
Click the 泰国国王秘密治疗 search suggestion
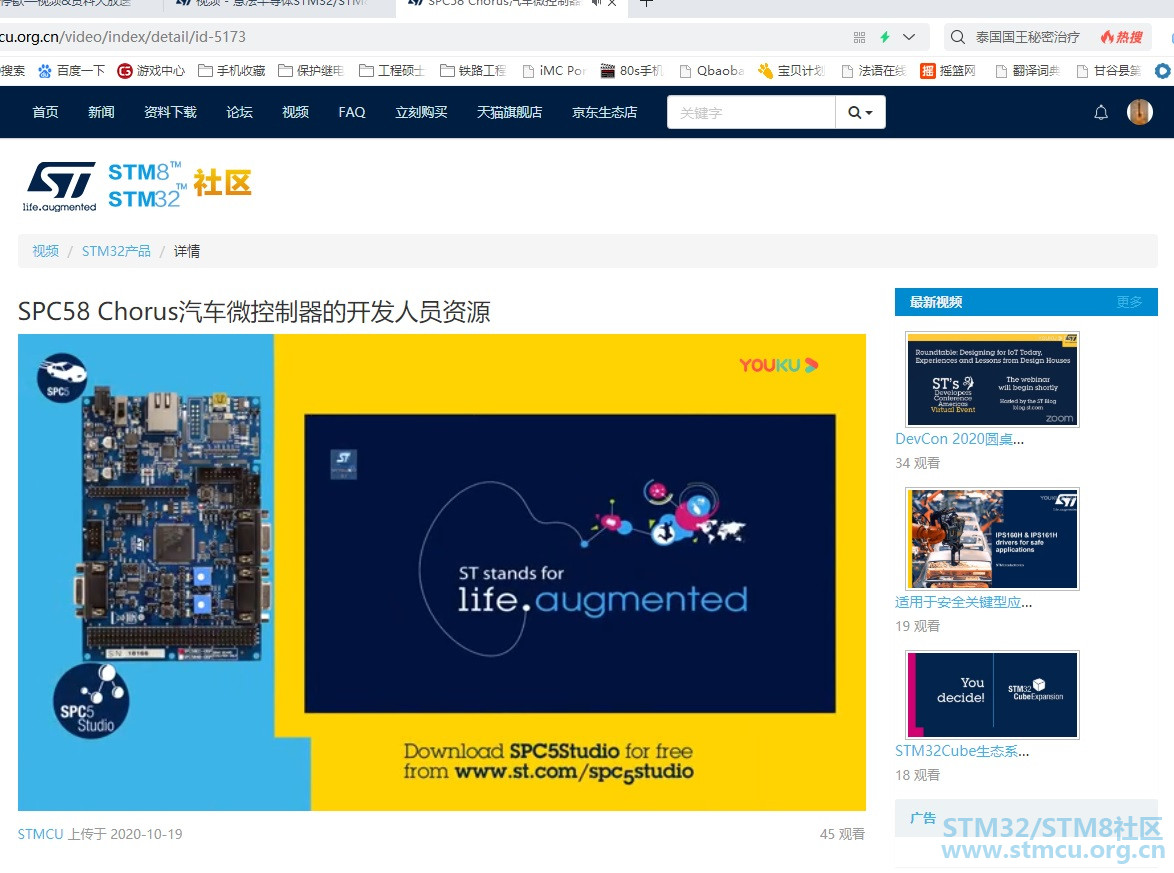pos(1027,37)
